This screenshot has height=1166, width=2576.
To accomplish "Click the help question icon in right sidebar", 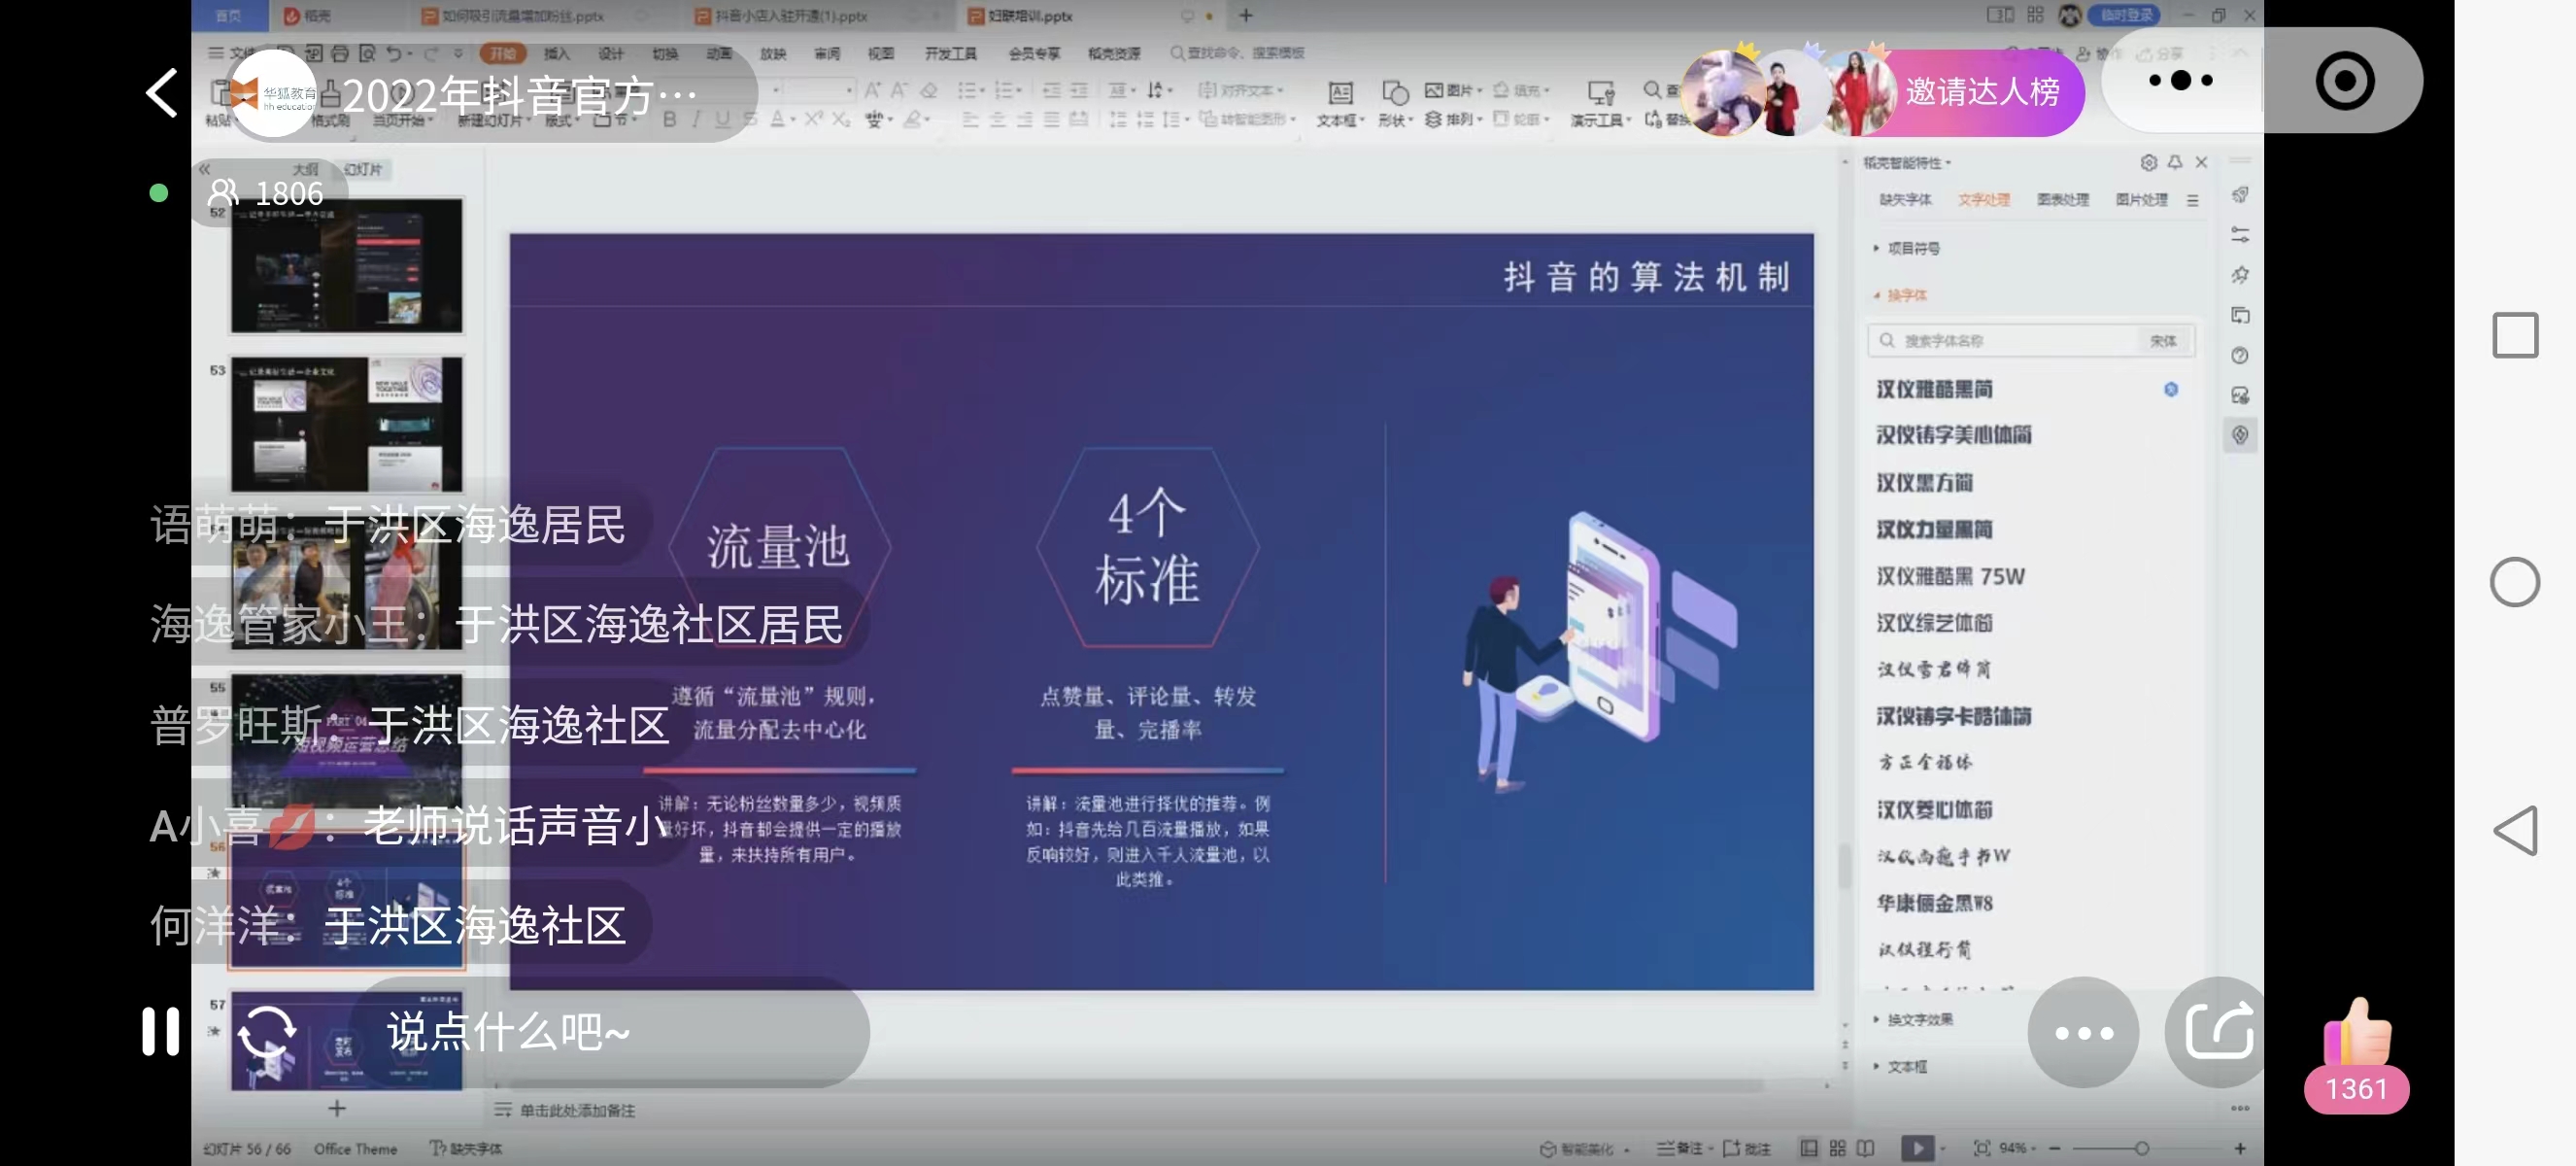I will pos(2240,355).
